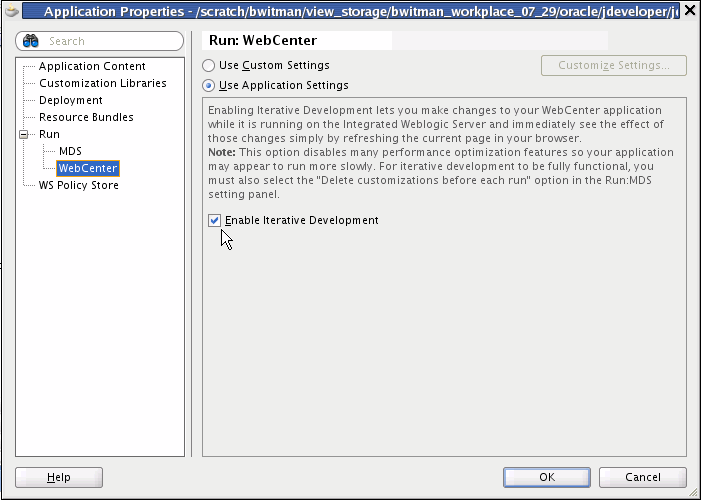Confirm with the OK button
This screenshot has height=500, width=701.
coord(547,477)
